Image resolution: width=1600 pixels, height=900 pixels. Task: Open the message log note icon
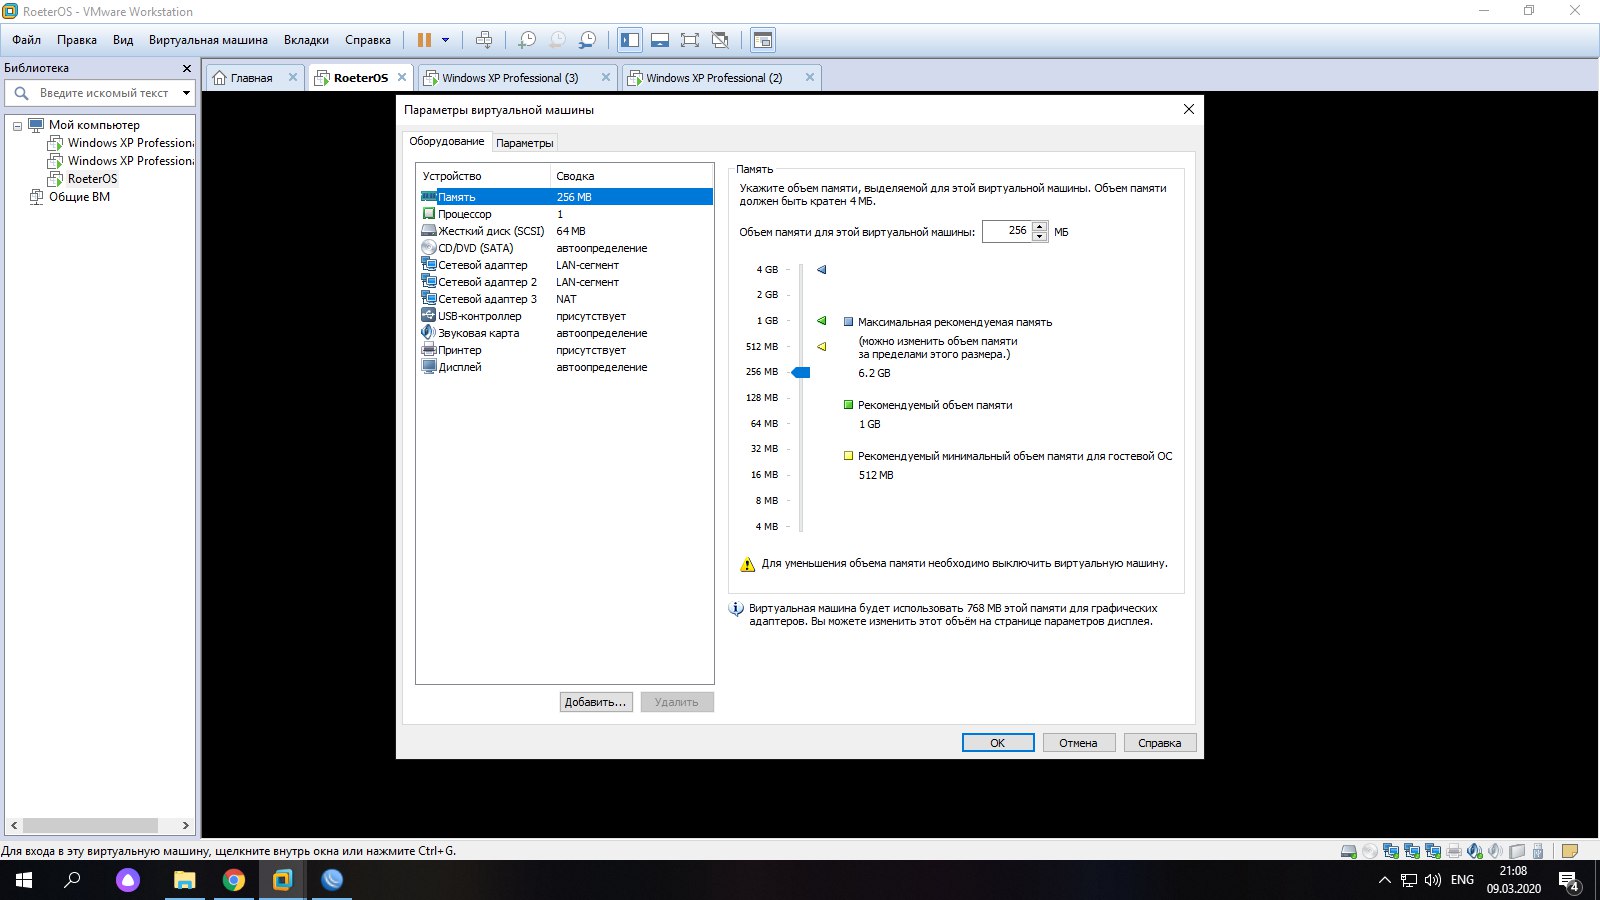tap(1570, 851)
